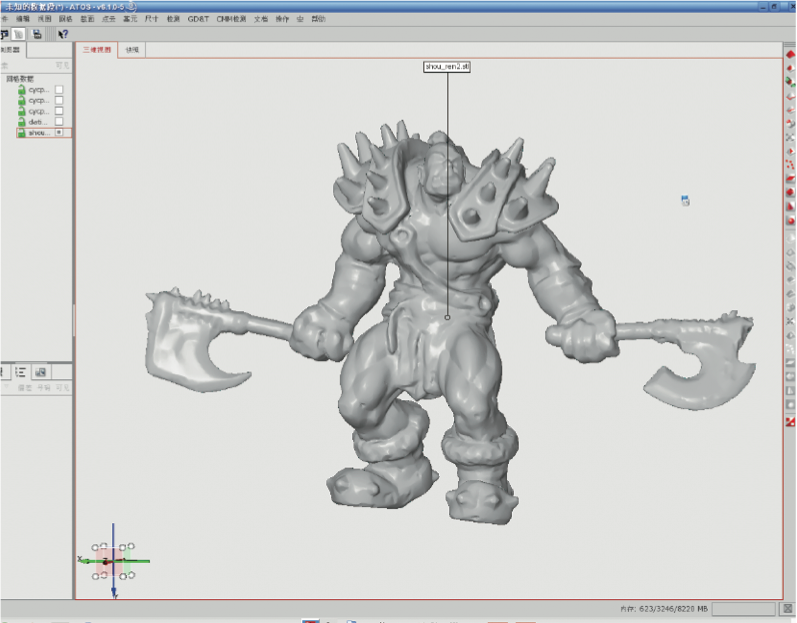The image size is (797, 623).
Task: Click the red dotted points icon in right toolbar
Action: (x=790, y=165)
